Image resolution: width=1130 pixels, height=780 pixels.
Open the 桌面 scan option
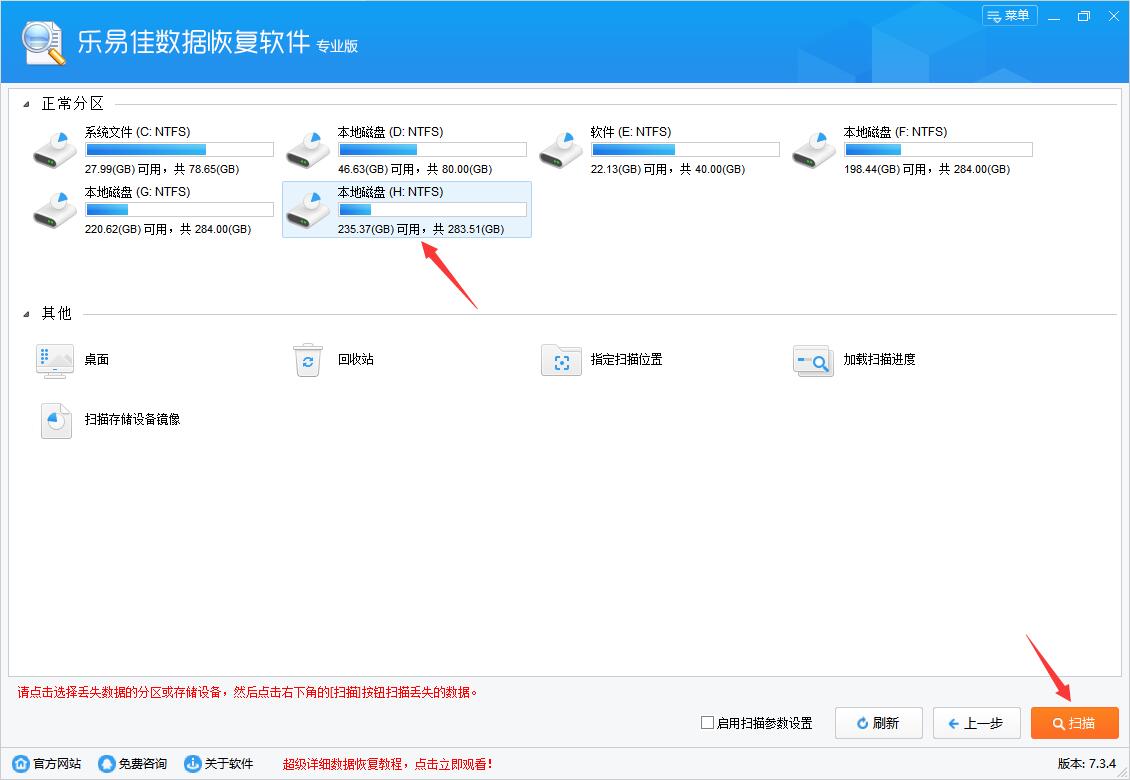55,360
